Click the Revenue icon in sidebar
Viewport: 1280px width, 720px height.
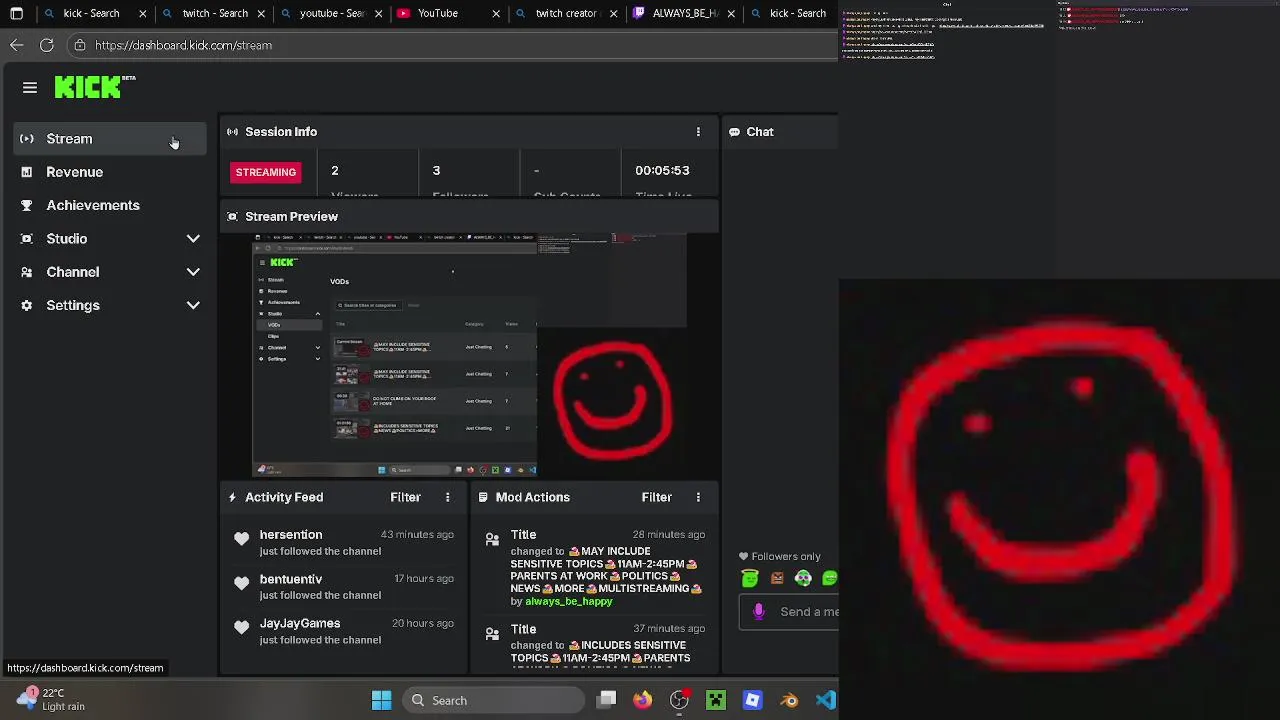(27, 172)
